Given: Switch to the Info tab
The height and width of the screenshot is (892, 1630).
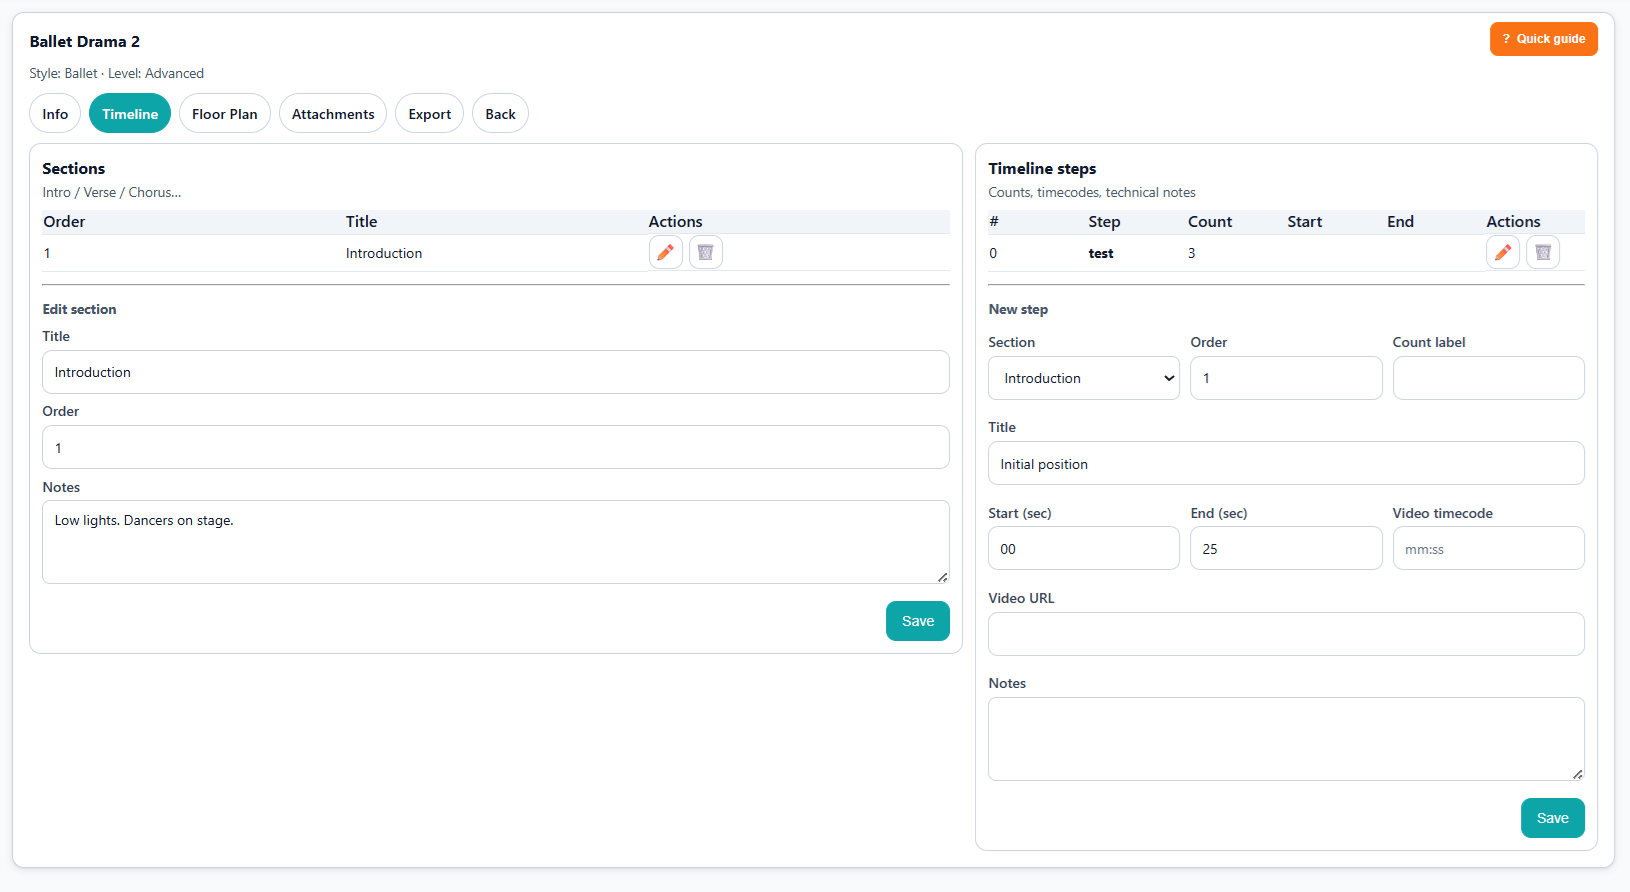Looking at the screenshot, I should coord(55,114).
